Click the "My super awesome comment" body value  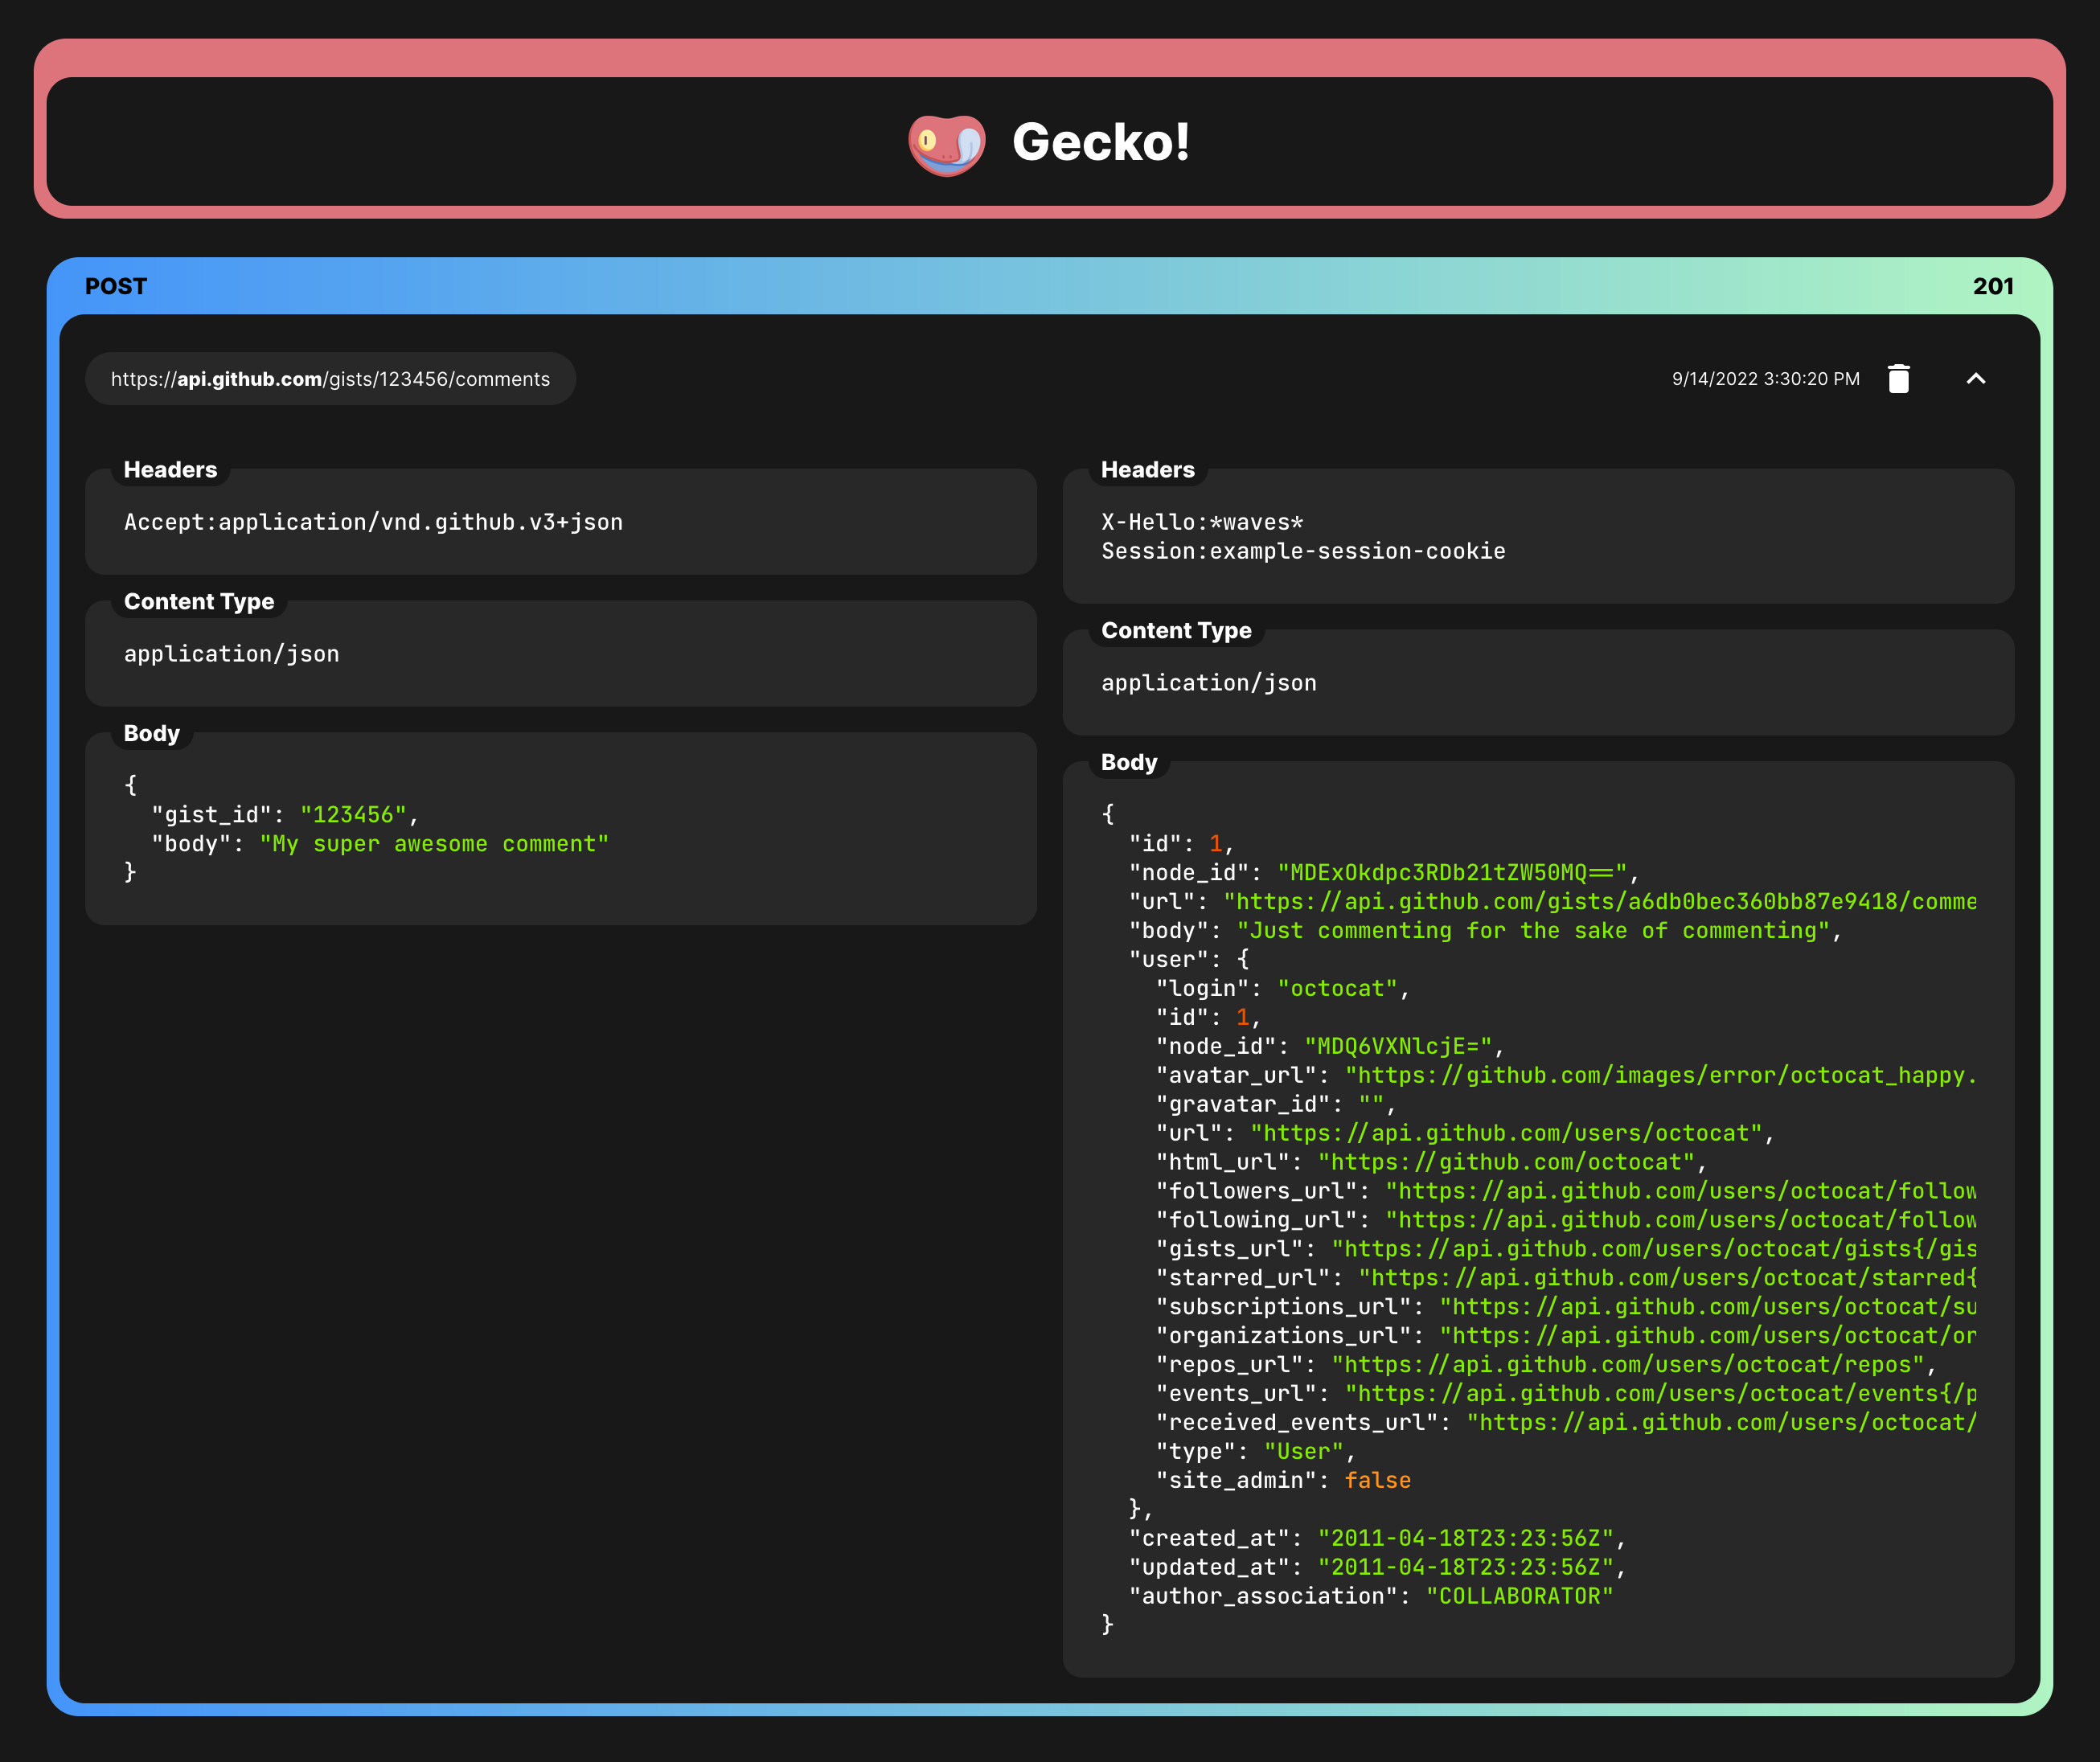tap(434, 843)
